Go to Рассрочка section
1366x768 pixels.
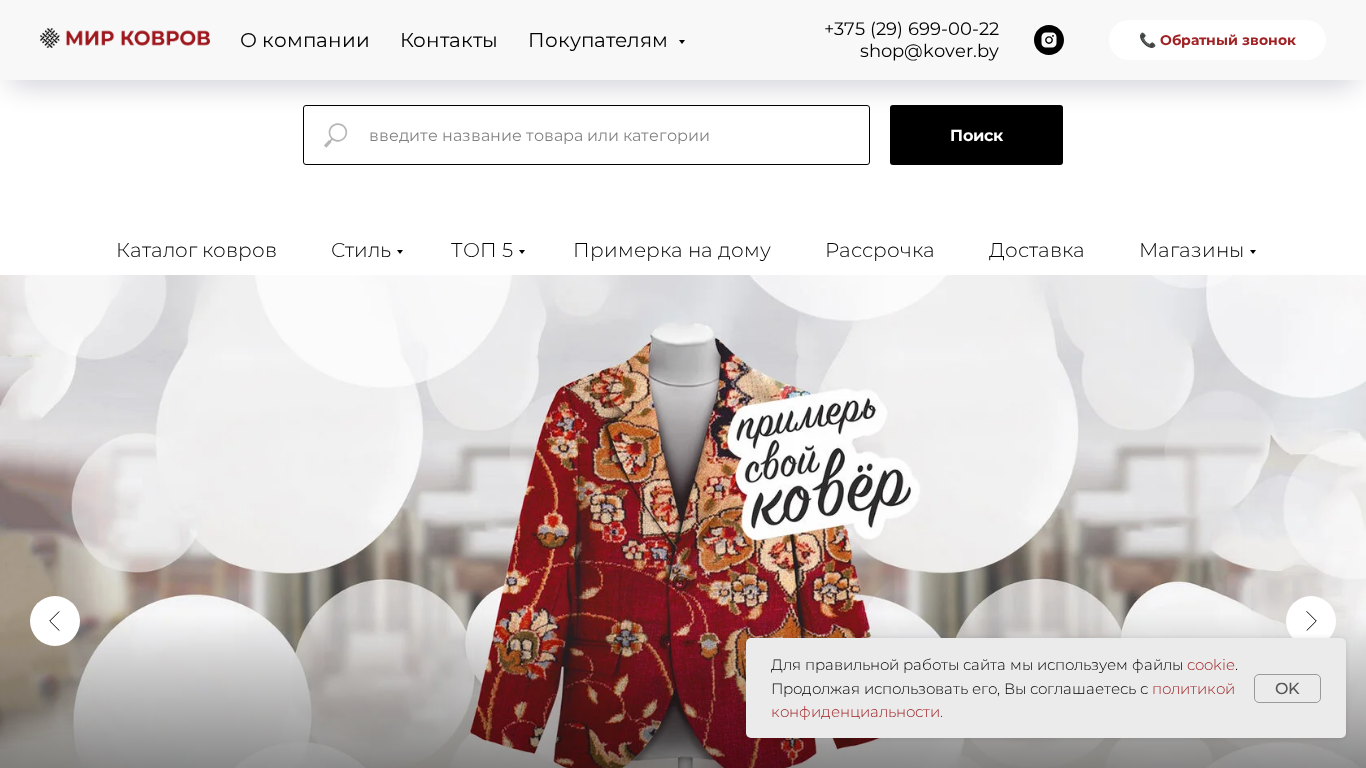click(879, 250)
